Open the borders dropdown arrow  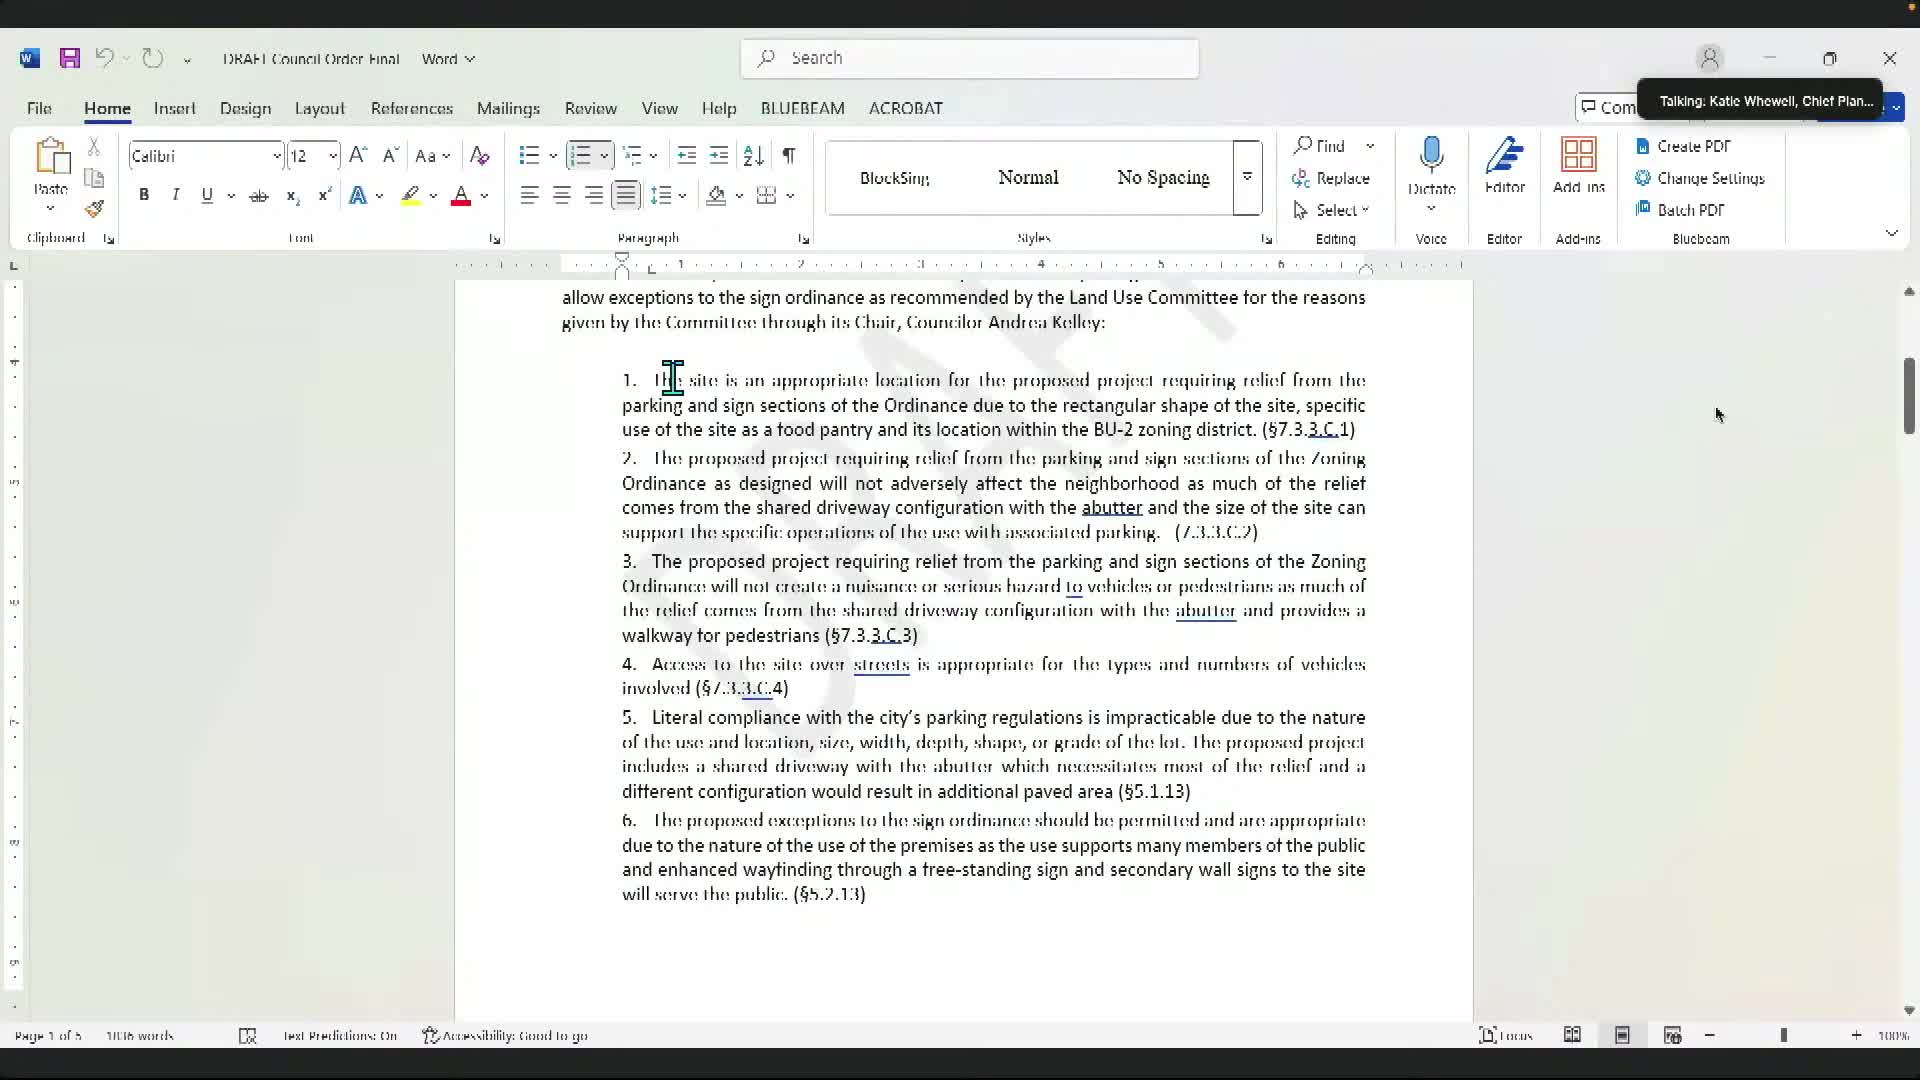tap(790, 196)
